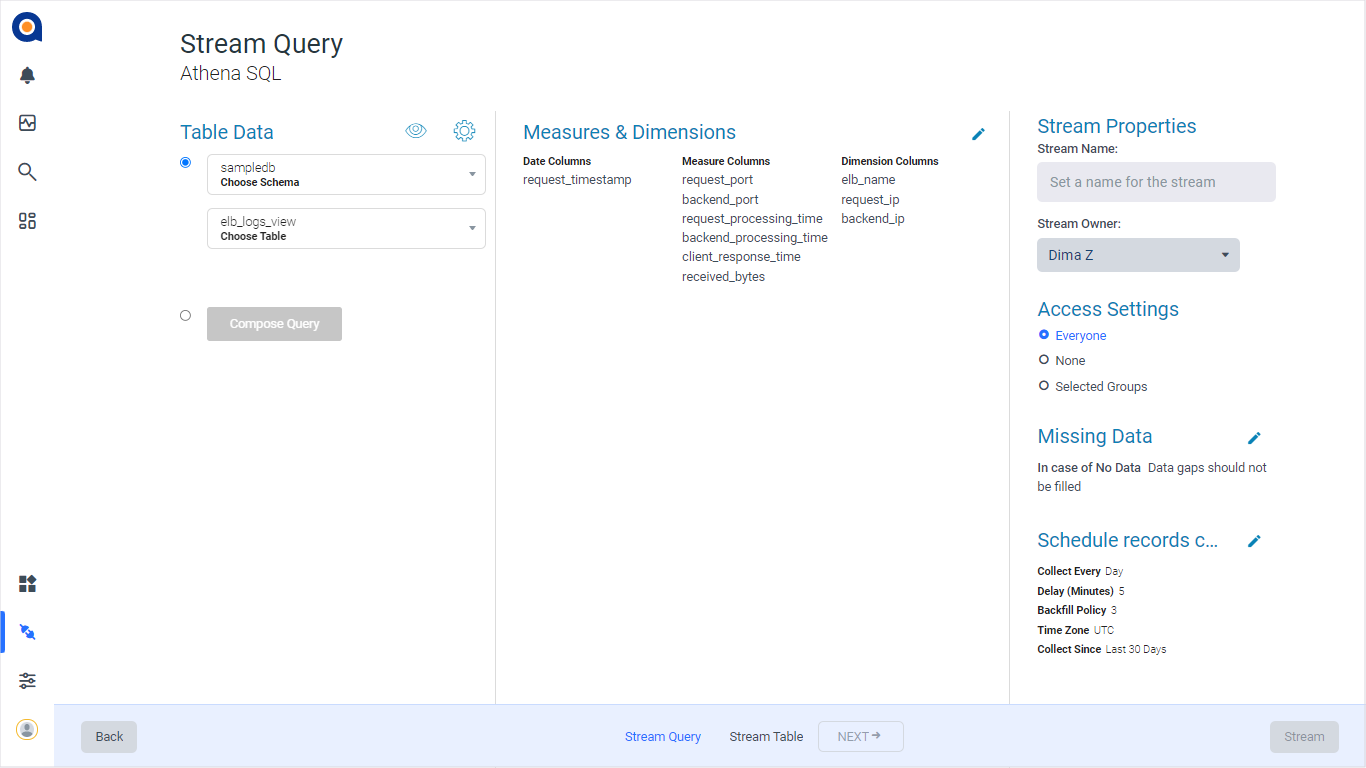Edit Measures & Dimensions with pencil icon
The image size is (1366, 768).
tap(978, 134)
